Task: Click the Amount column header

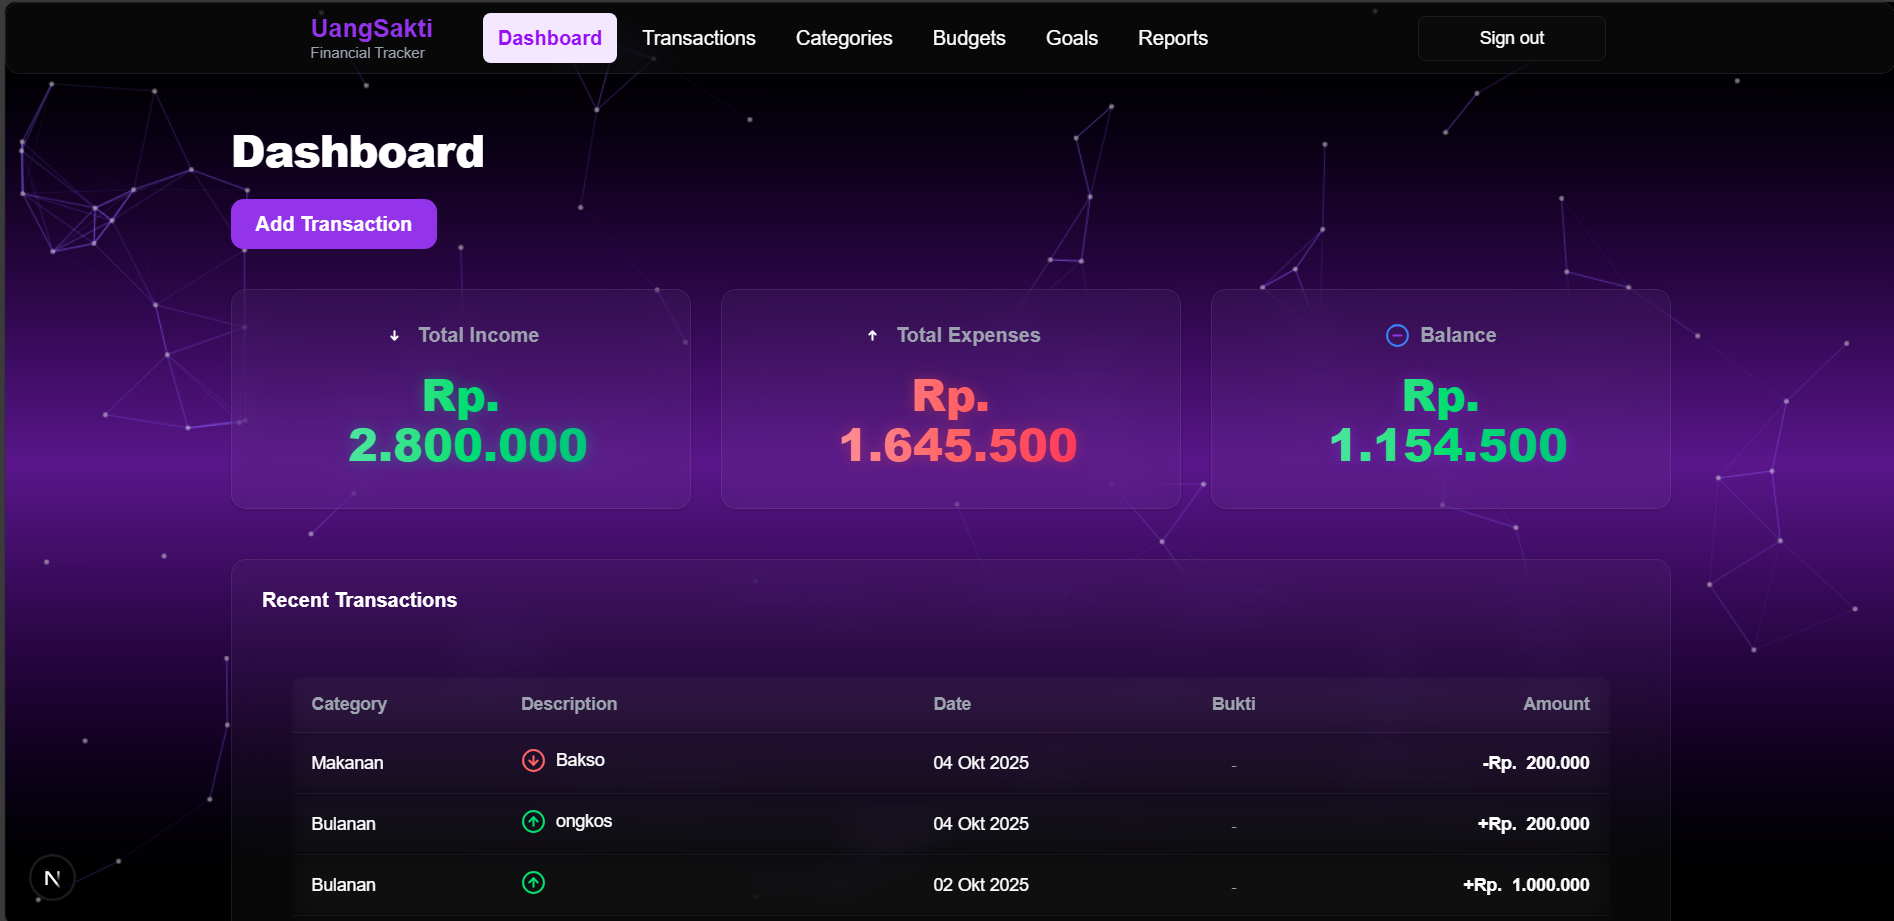Action: click(x=1555, y=704)
